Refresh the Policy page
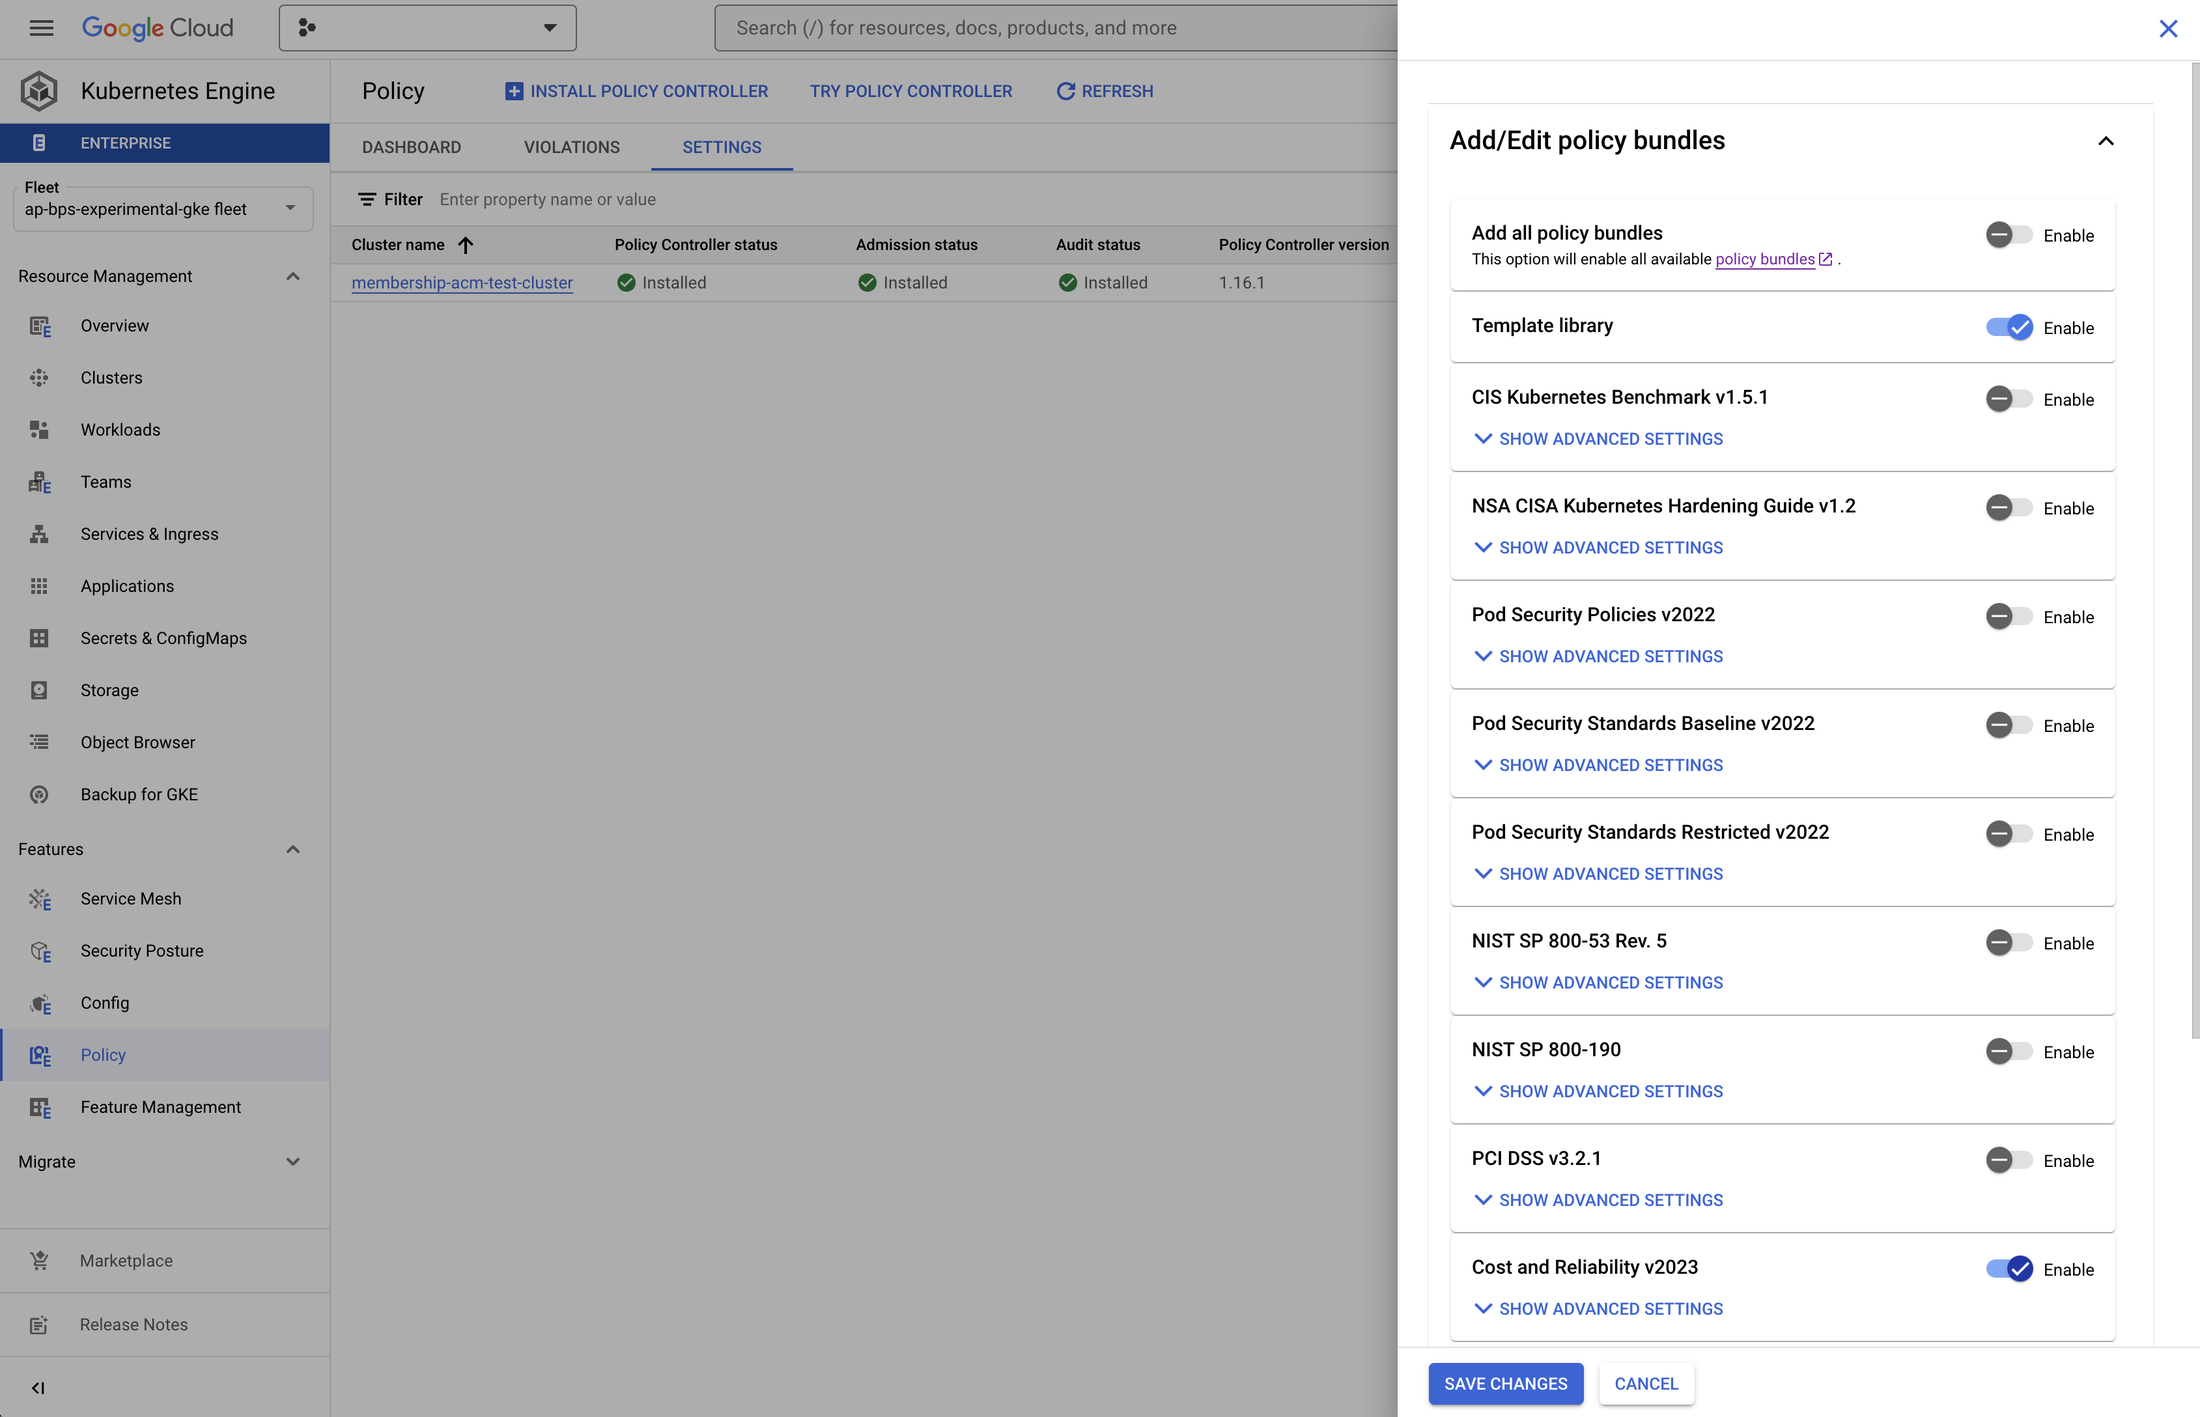This screenshot has height=1417, width=2200. [x=1105, y=91]
